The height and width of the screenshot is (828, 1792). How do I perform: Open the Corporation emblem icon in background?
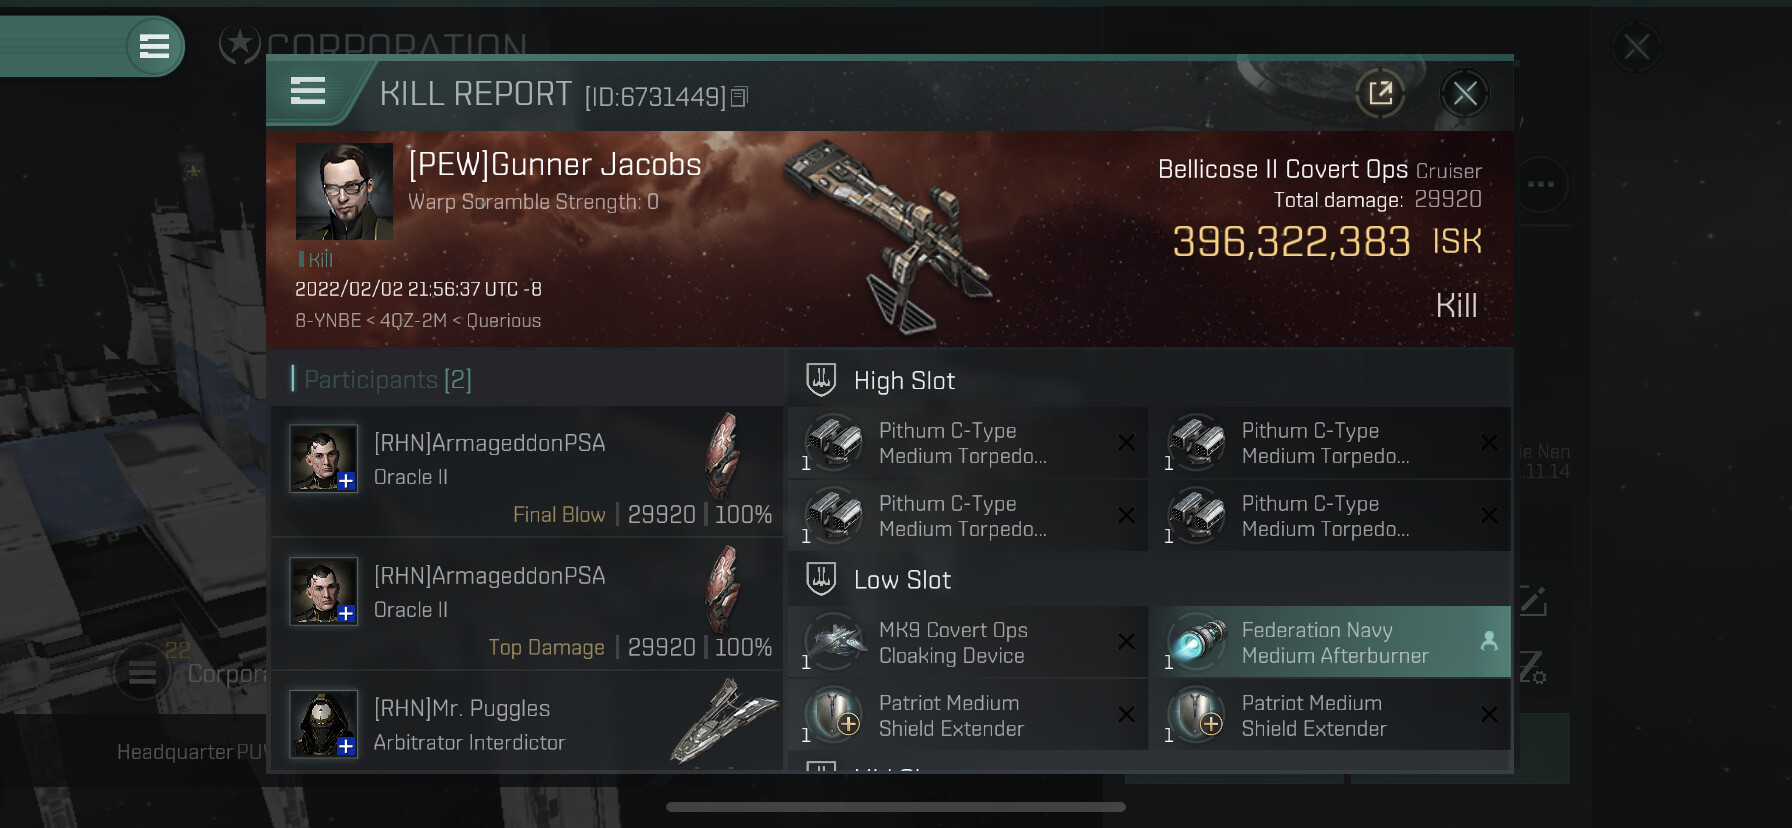point(240,45)
